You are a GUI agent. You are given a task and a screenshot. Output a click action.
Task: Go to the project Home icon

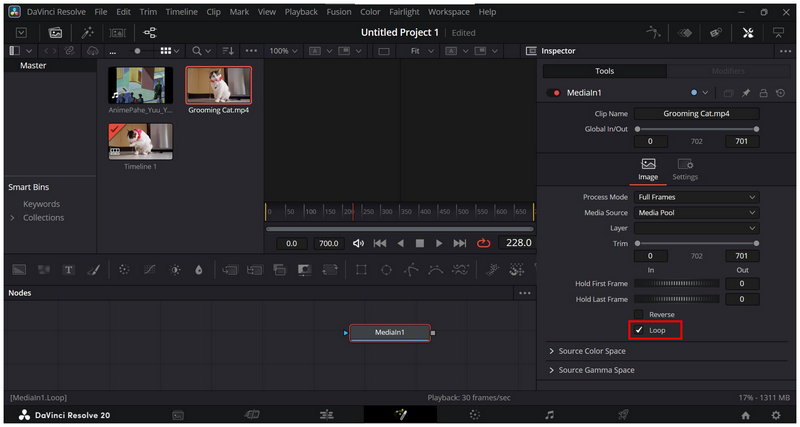coord(745,415)
